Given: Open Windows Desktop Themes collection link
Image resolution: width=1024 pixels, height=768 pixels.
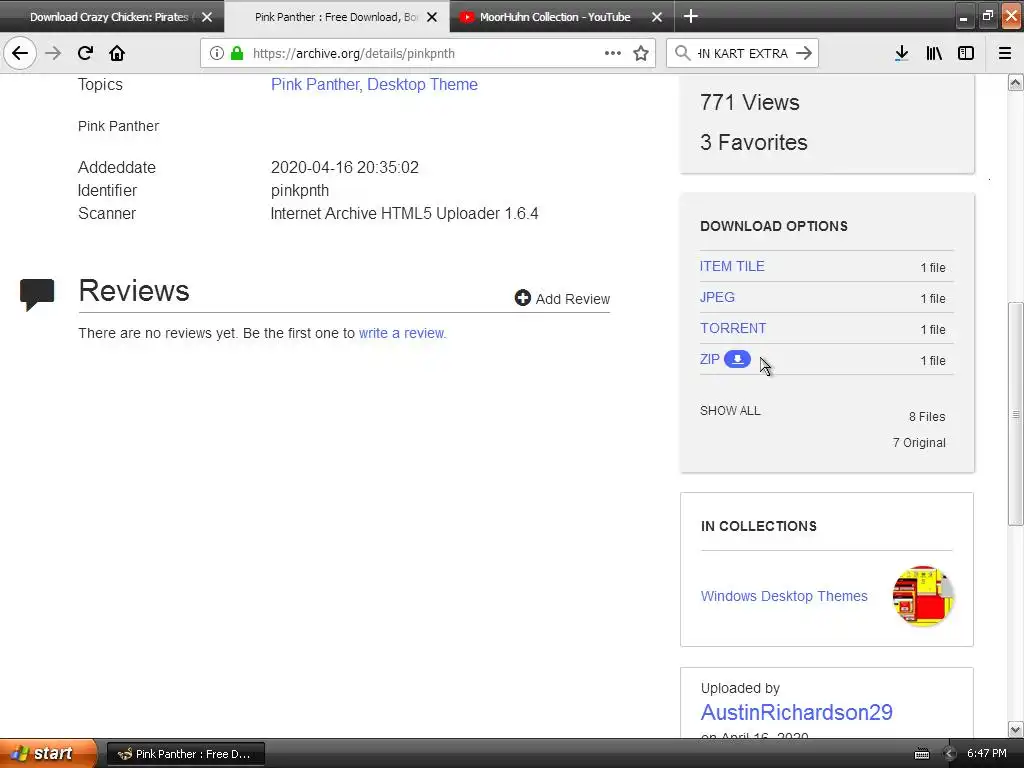Looking at the screenshot, I should pos(784,596).
